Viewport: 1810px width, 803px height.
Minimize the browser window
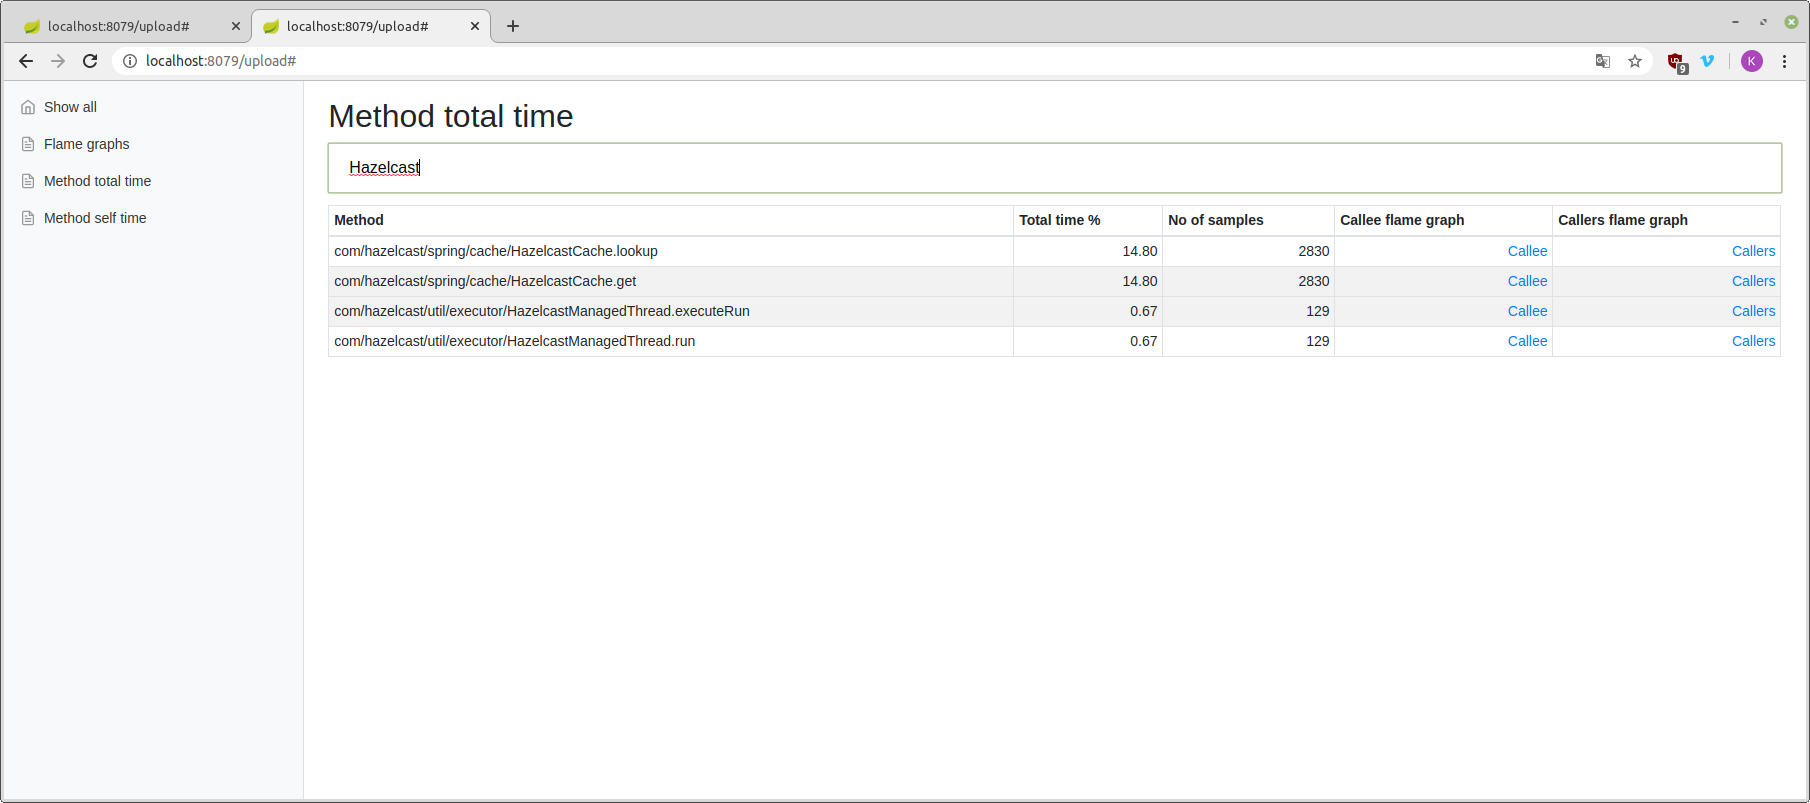click(1735, 22)
